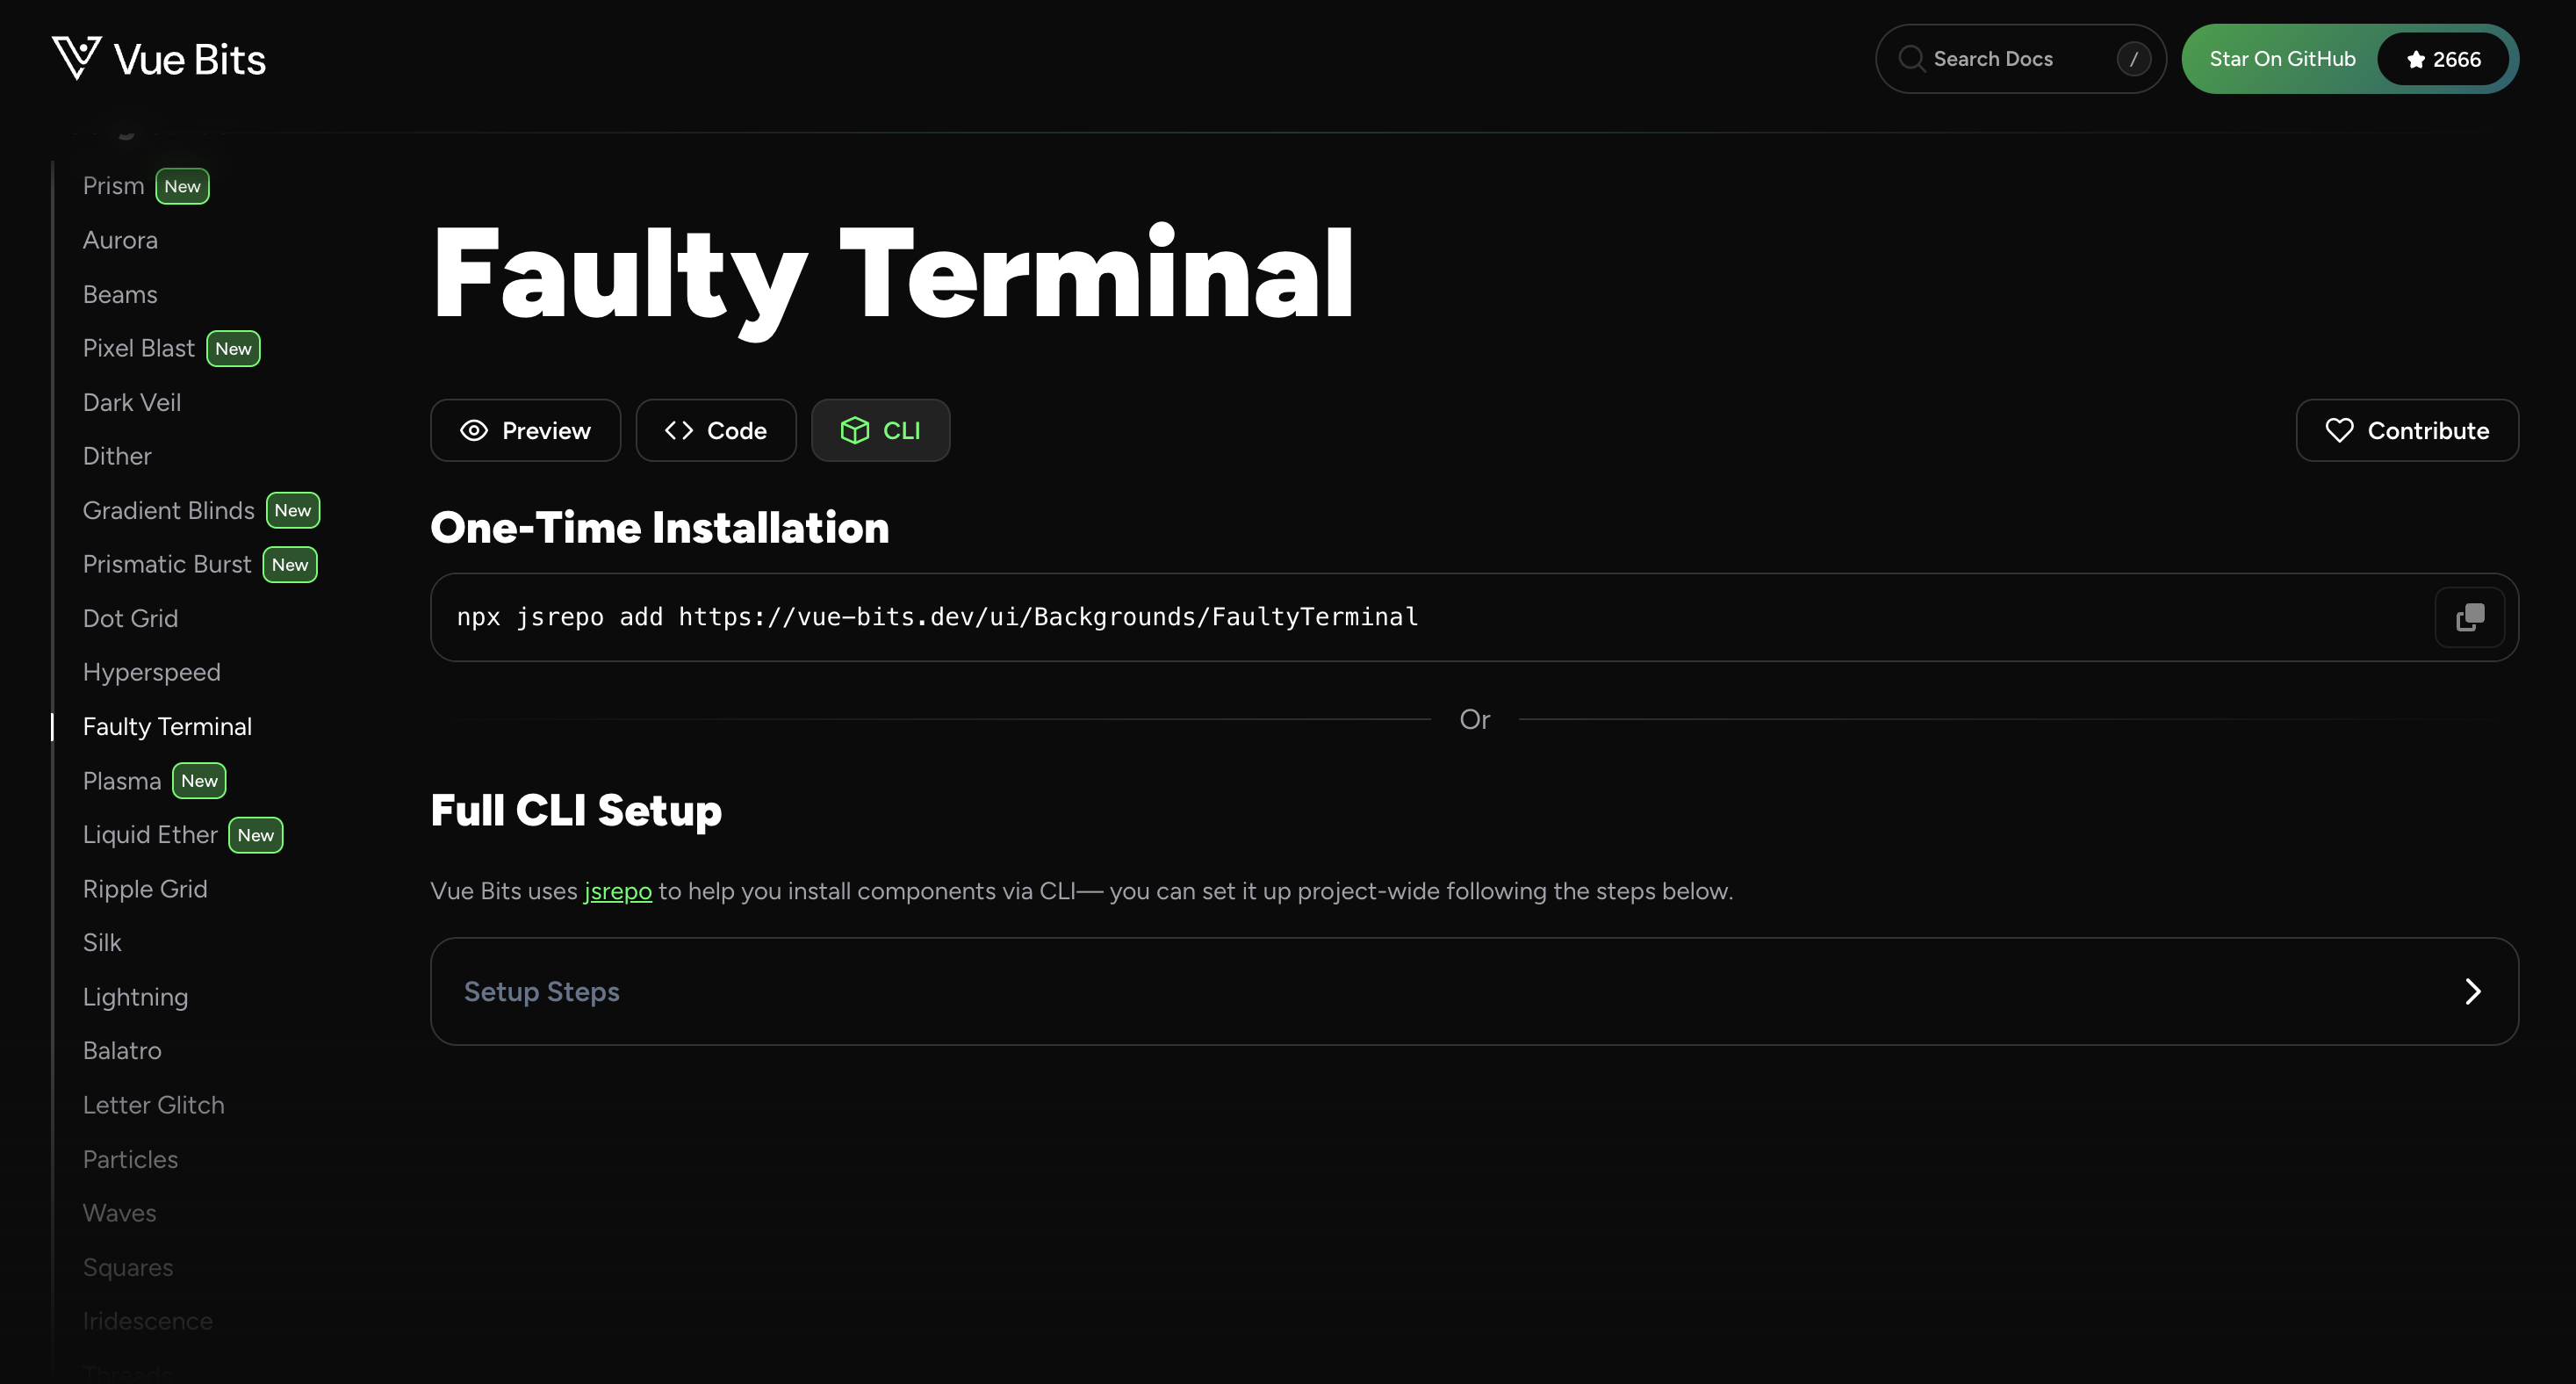Click the eye icon on Preview
2576x1384 pixels.
click(x=474, y=431)
